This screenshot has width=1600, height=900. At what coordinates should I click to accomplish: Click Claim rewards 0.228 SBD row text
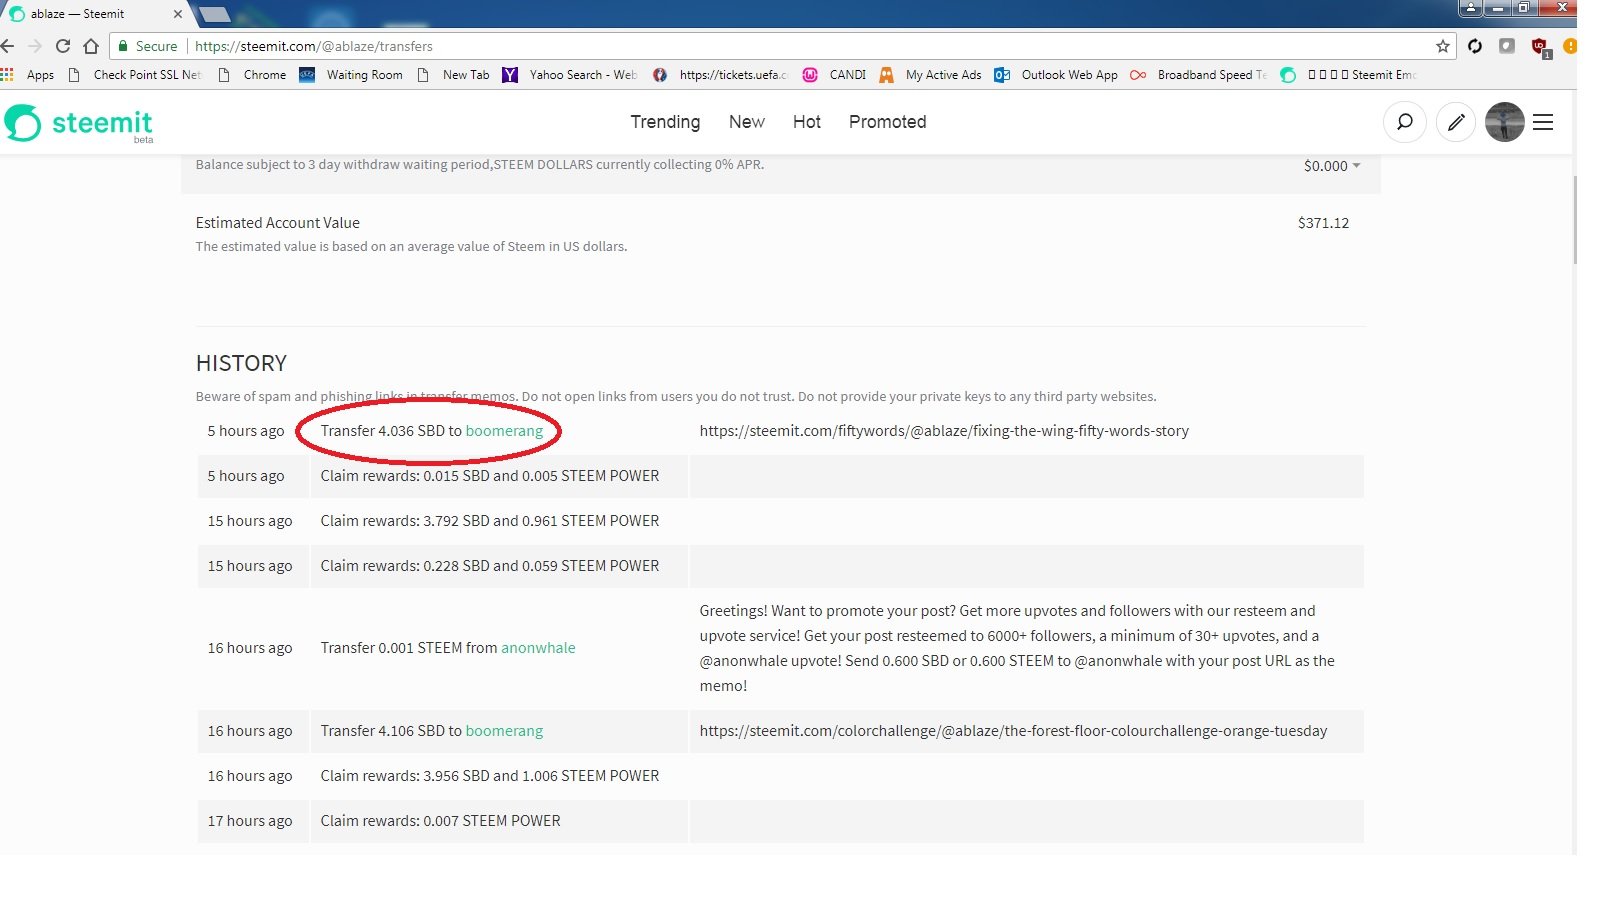coord(490,566)
